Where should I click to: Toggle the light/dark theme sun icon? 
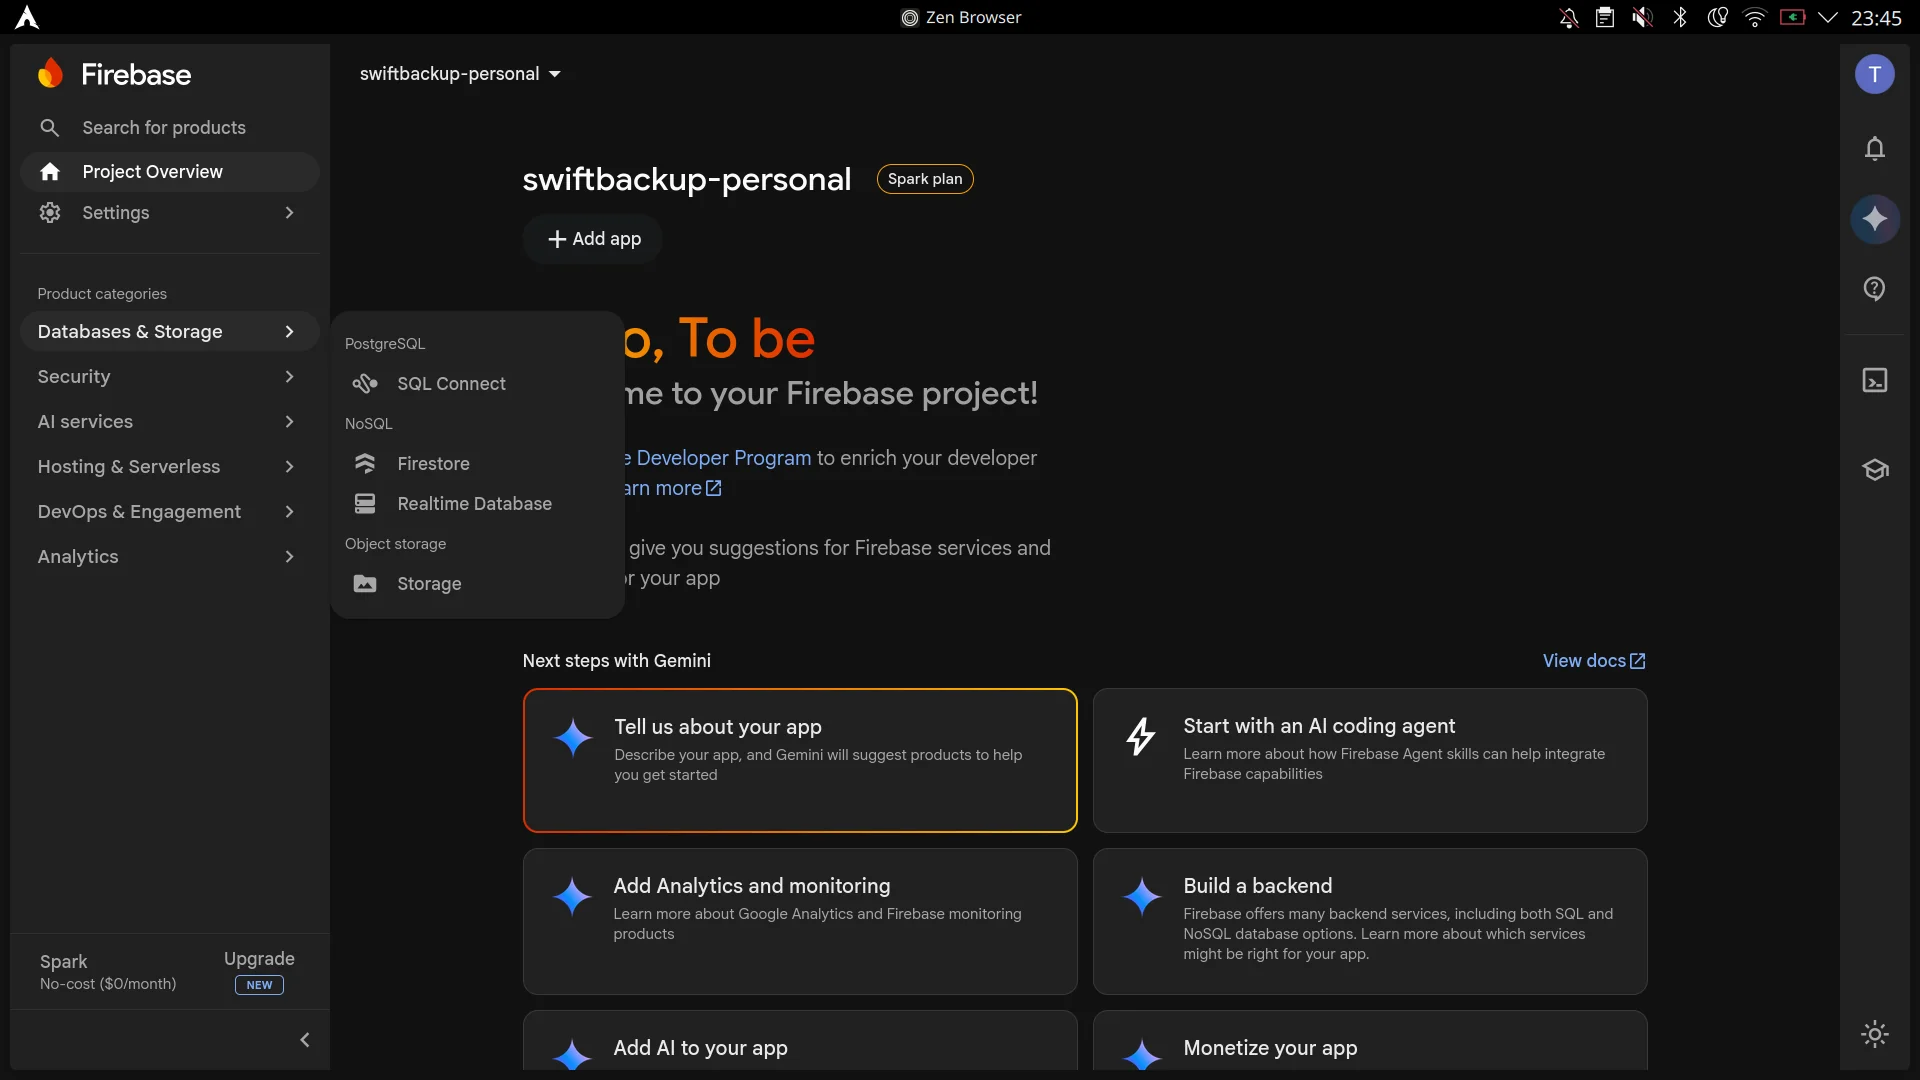(1875, 1034)
